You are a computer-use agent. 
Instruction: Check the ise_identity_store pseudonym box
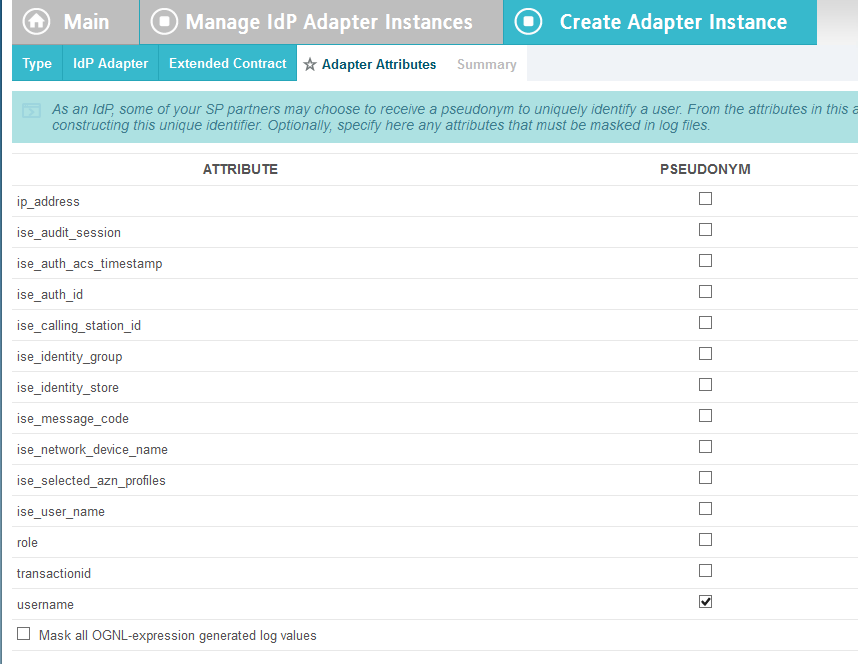[705, 385]
